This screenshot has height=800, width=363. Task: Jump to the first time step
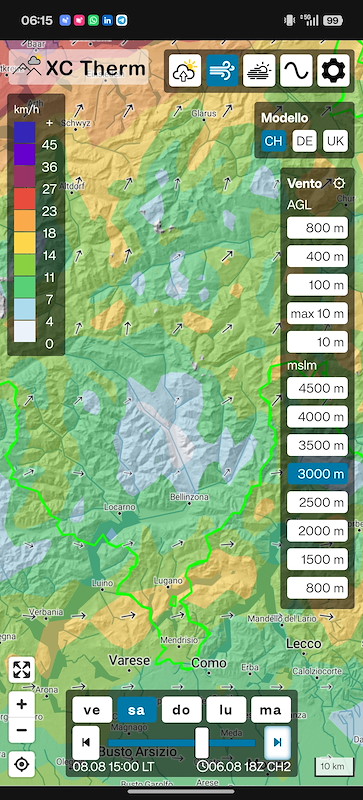coord(86,742)
